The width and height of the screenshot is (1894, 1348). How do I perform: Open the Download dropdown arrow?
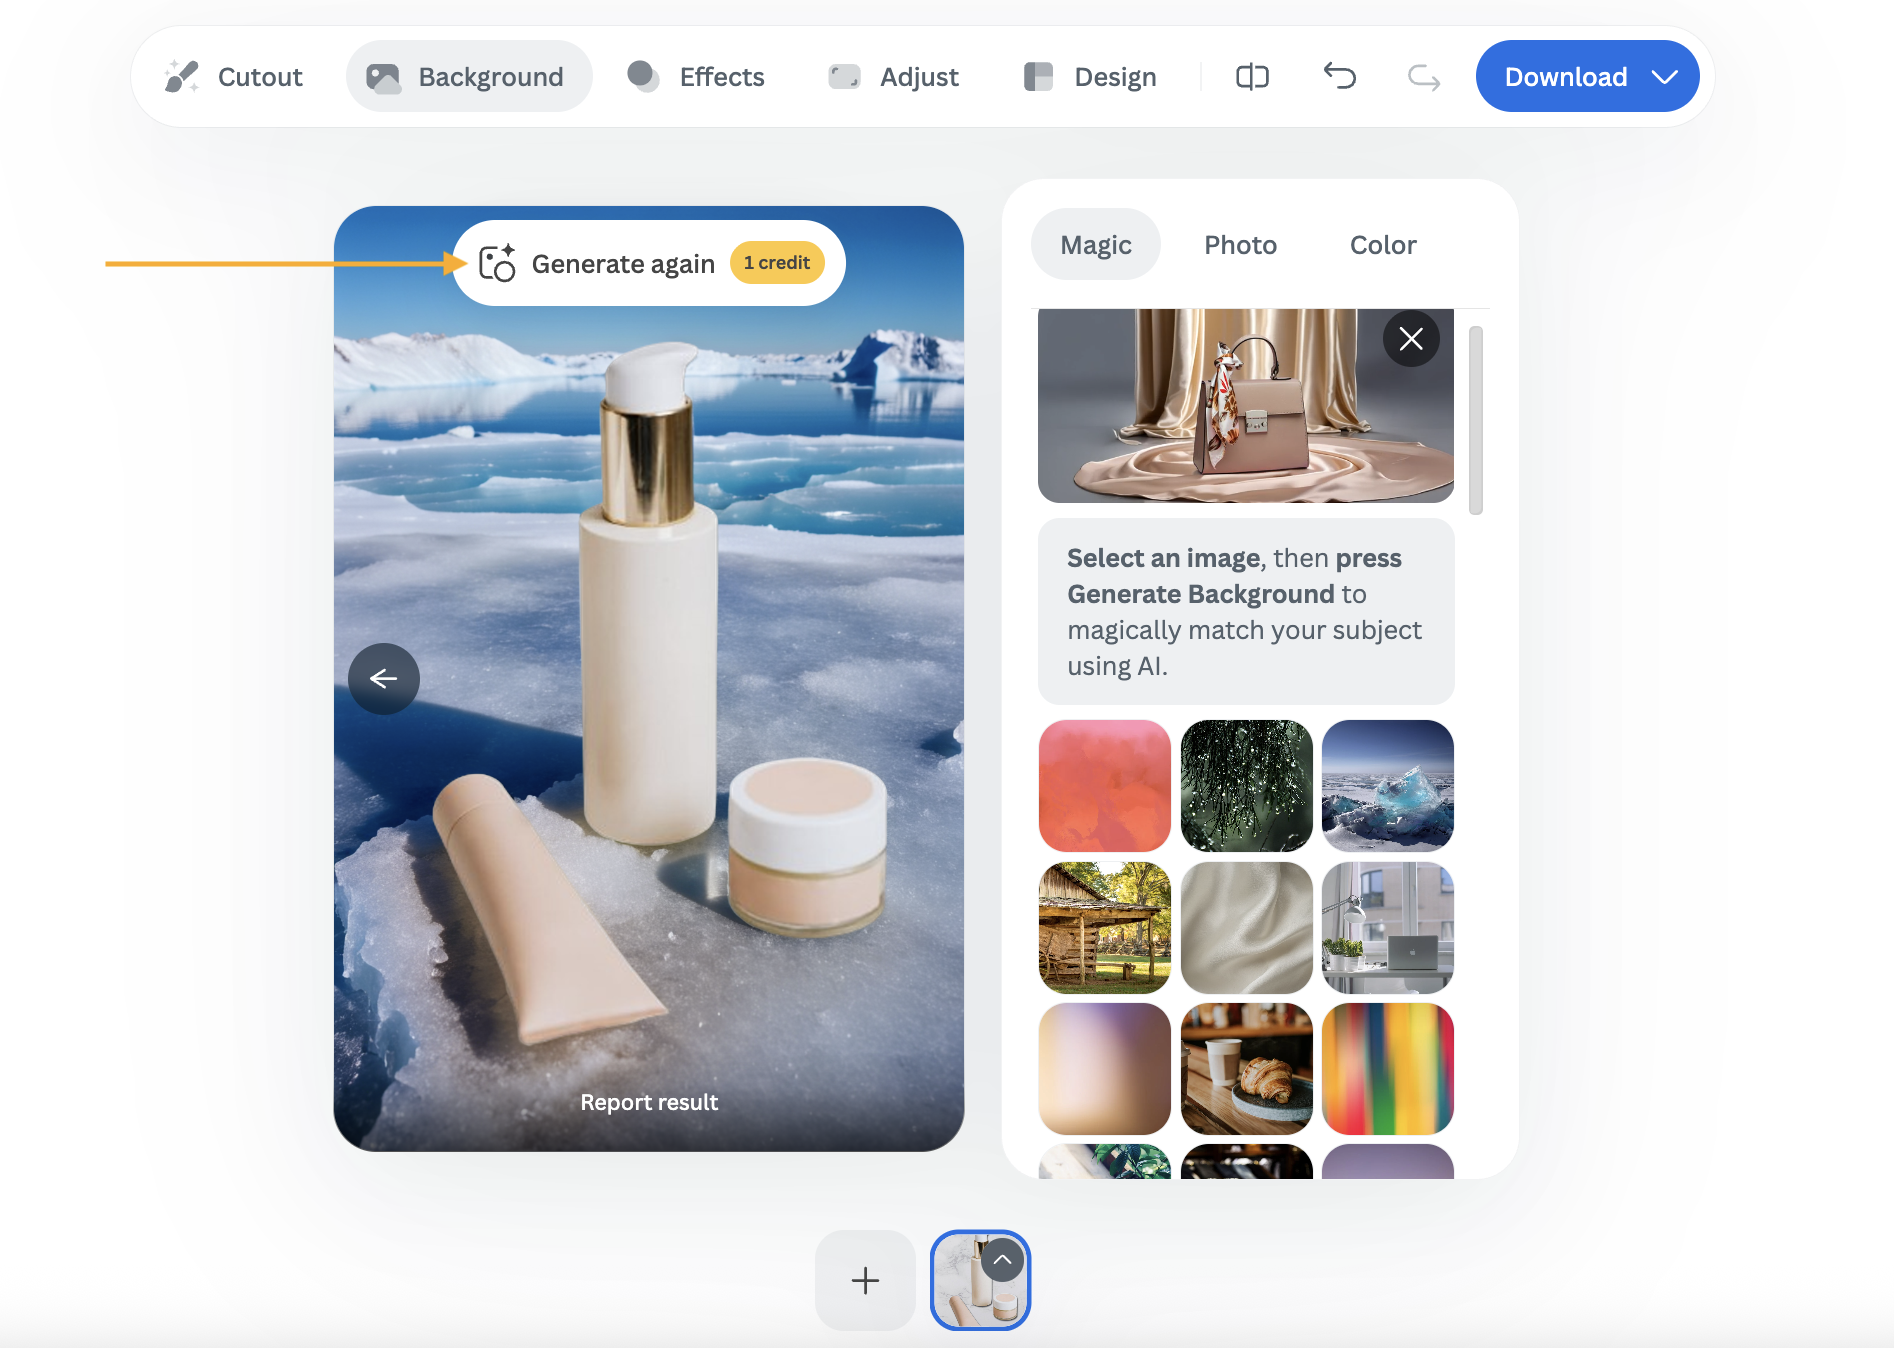pos(1665,76)
